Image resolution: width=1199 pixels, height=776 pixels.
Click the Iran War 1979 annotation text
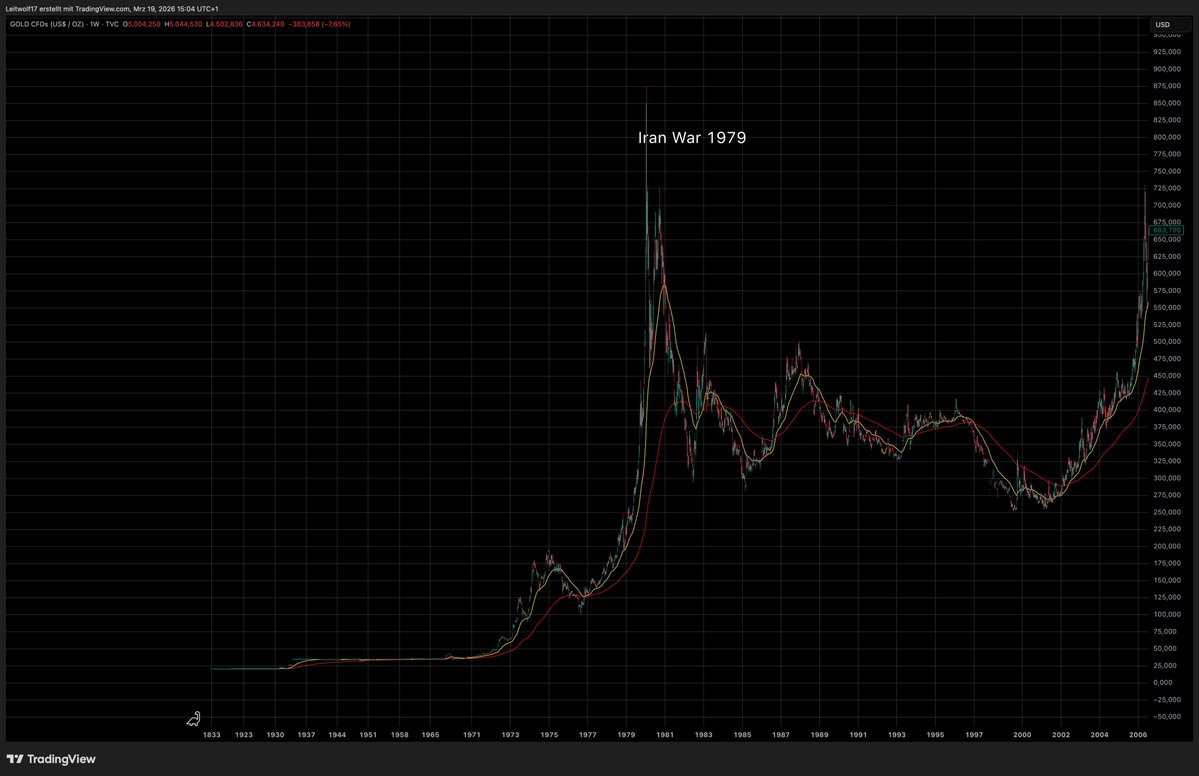pyautogui.click(x=693, y=137)
